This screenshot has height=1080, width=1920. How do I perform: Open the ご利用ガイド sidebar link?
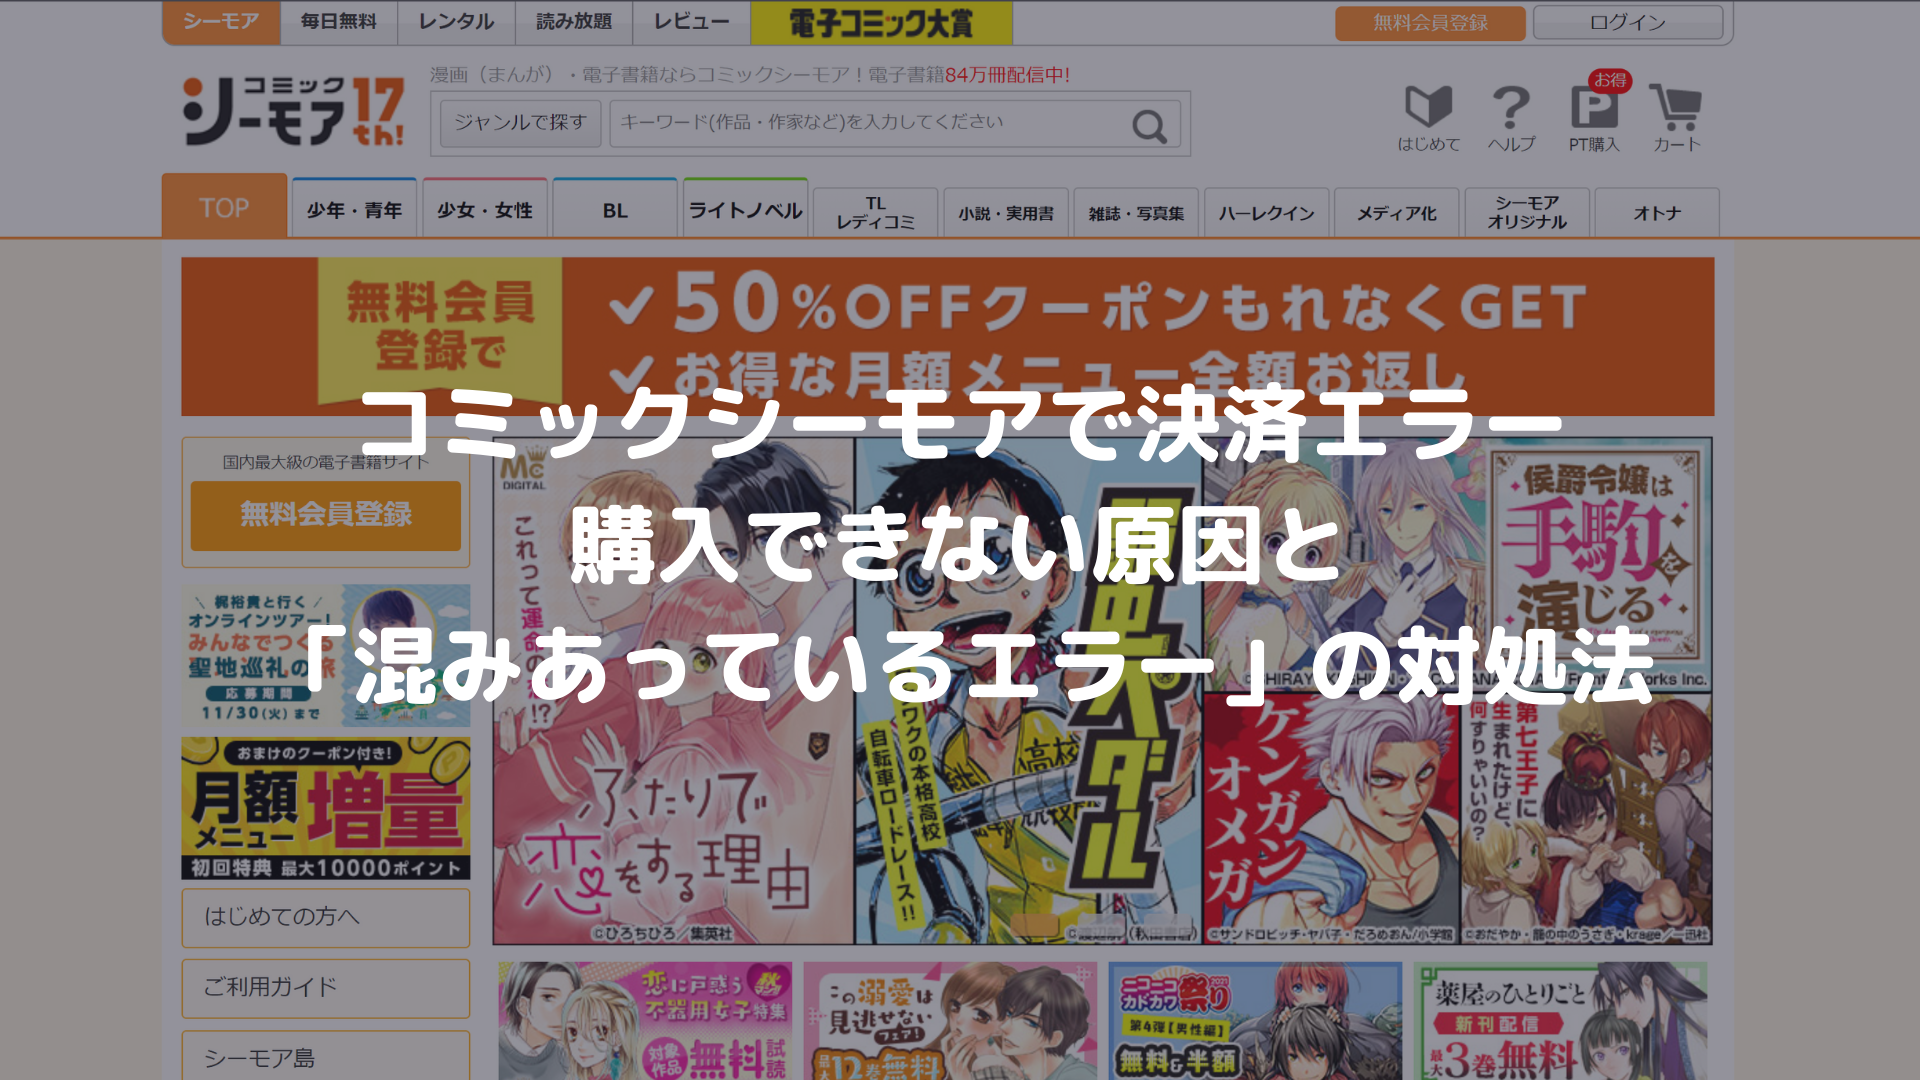pos(326,988)
